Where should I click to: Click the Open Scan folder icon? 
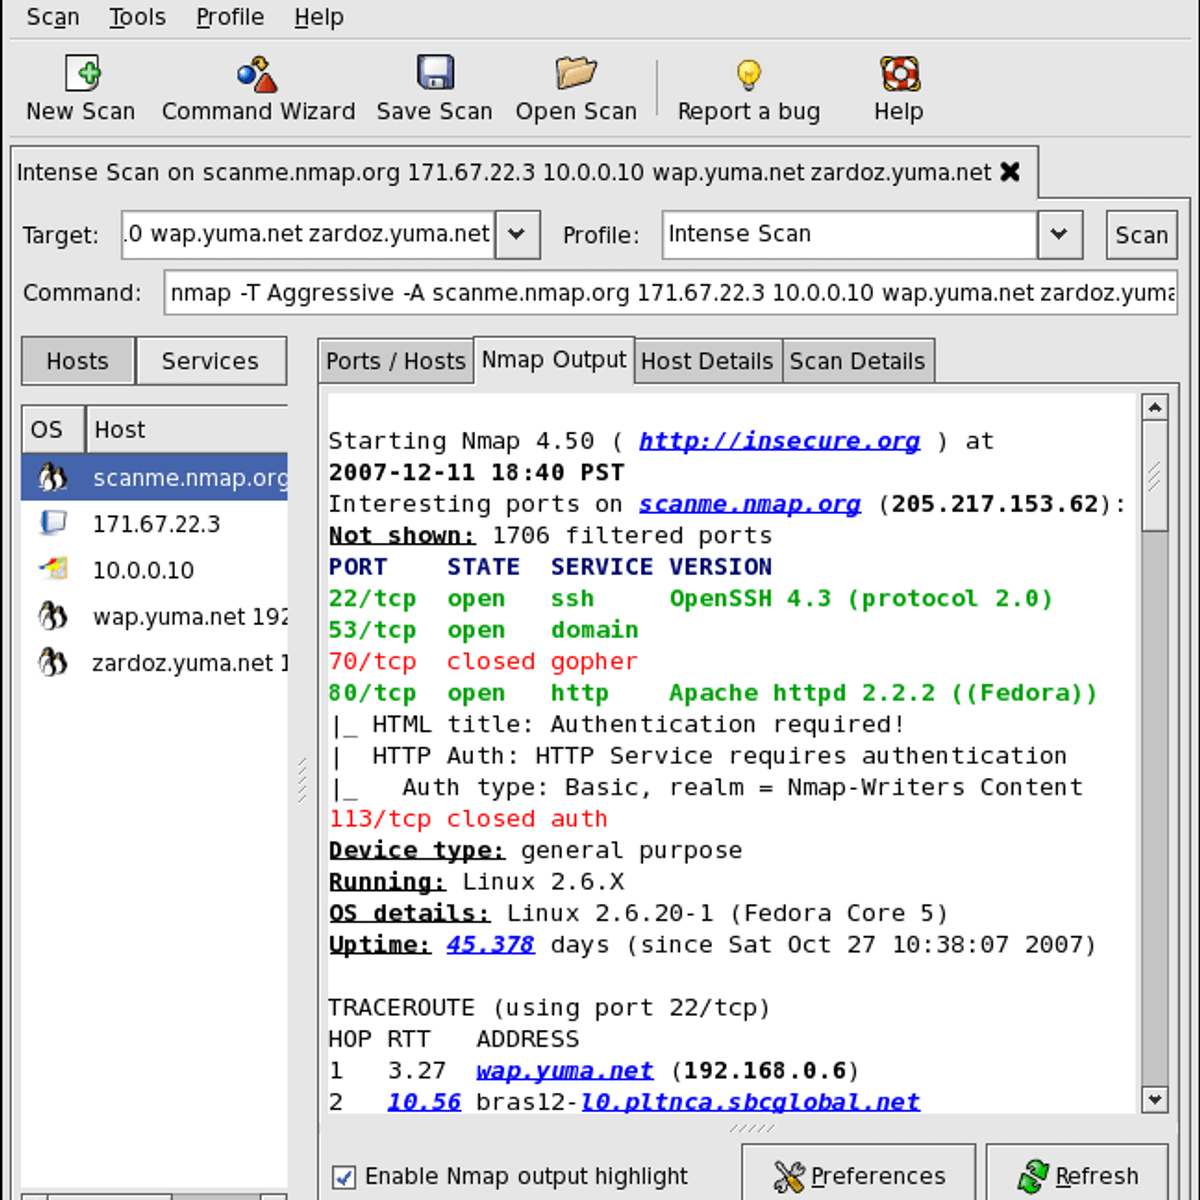point(576,74)
